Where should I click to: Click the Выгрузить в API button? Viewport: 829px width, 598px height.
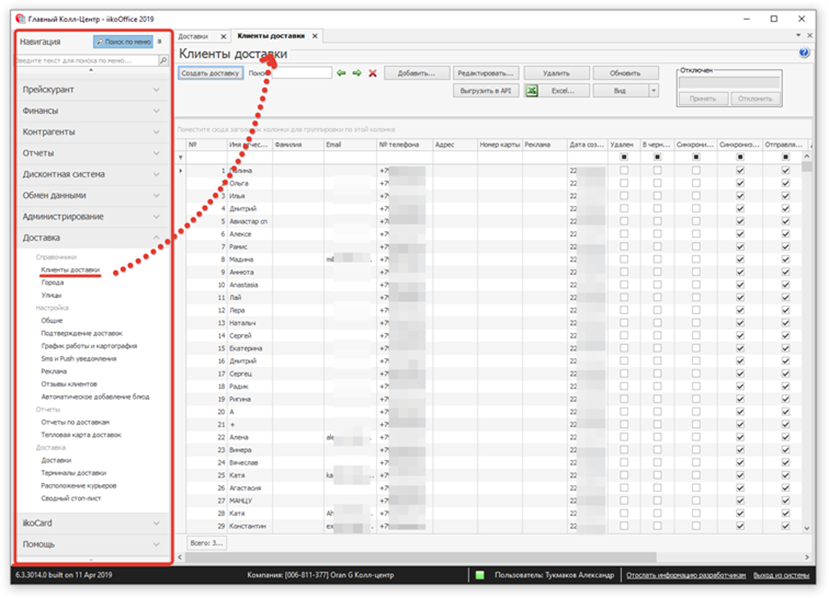(x=485, y=91)
